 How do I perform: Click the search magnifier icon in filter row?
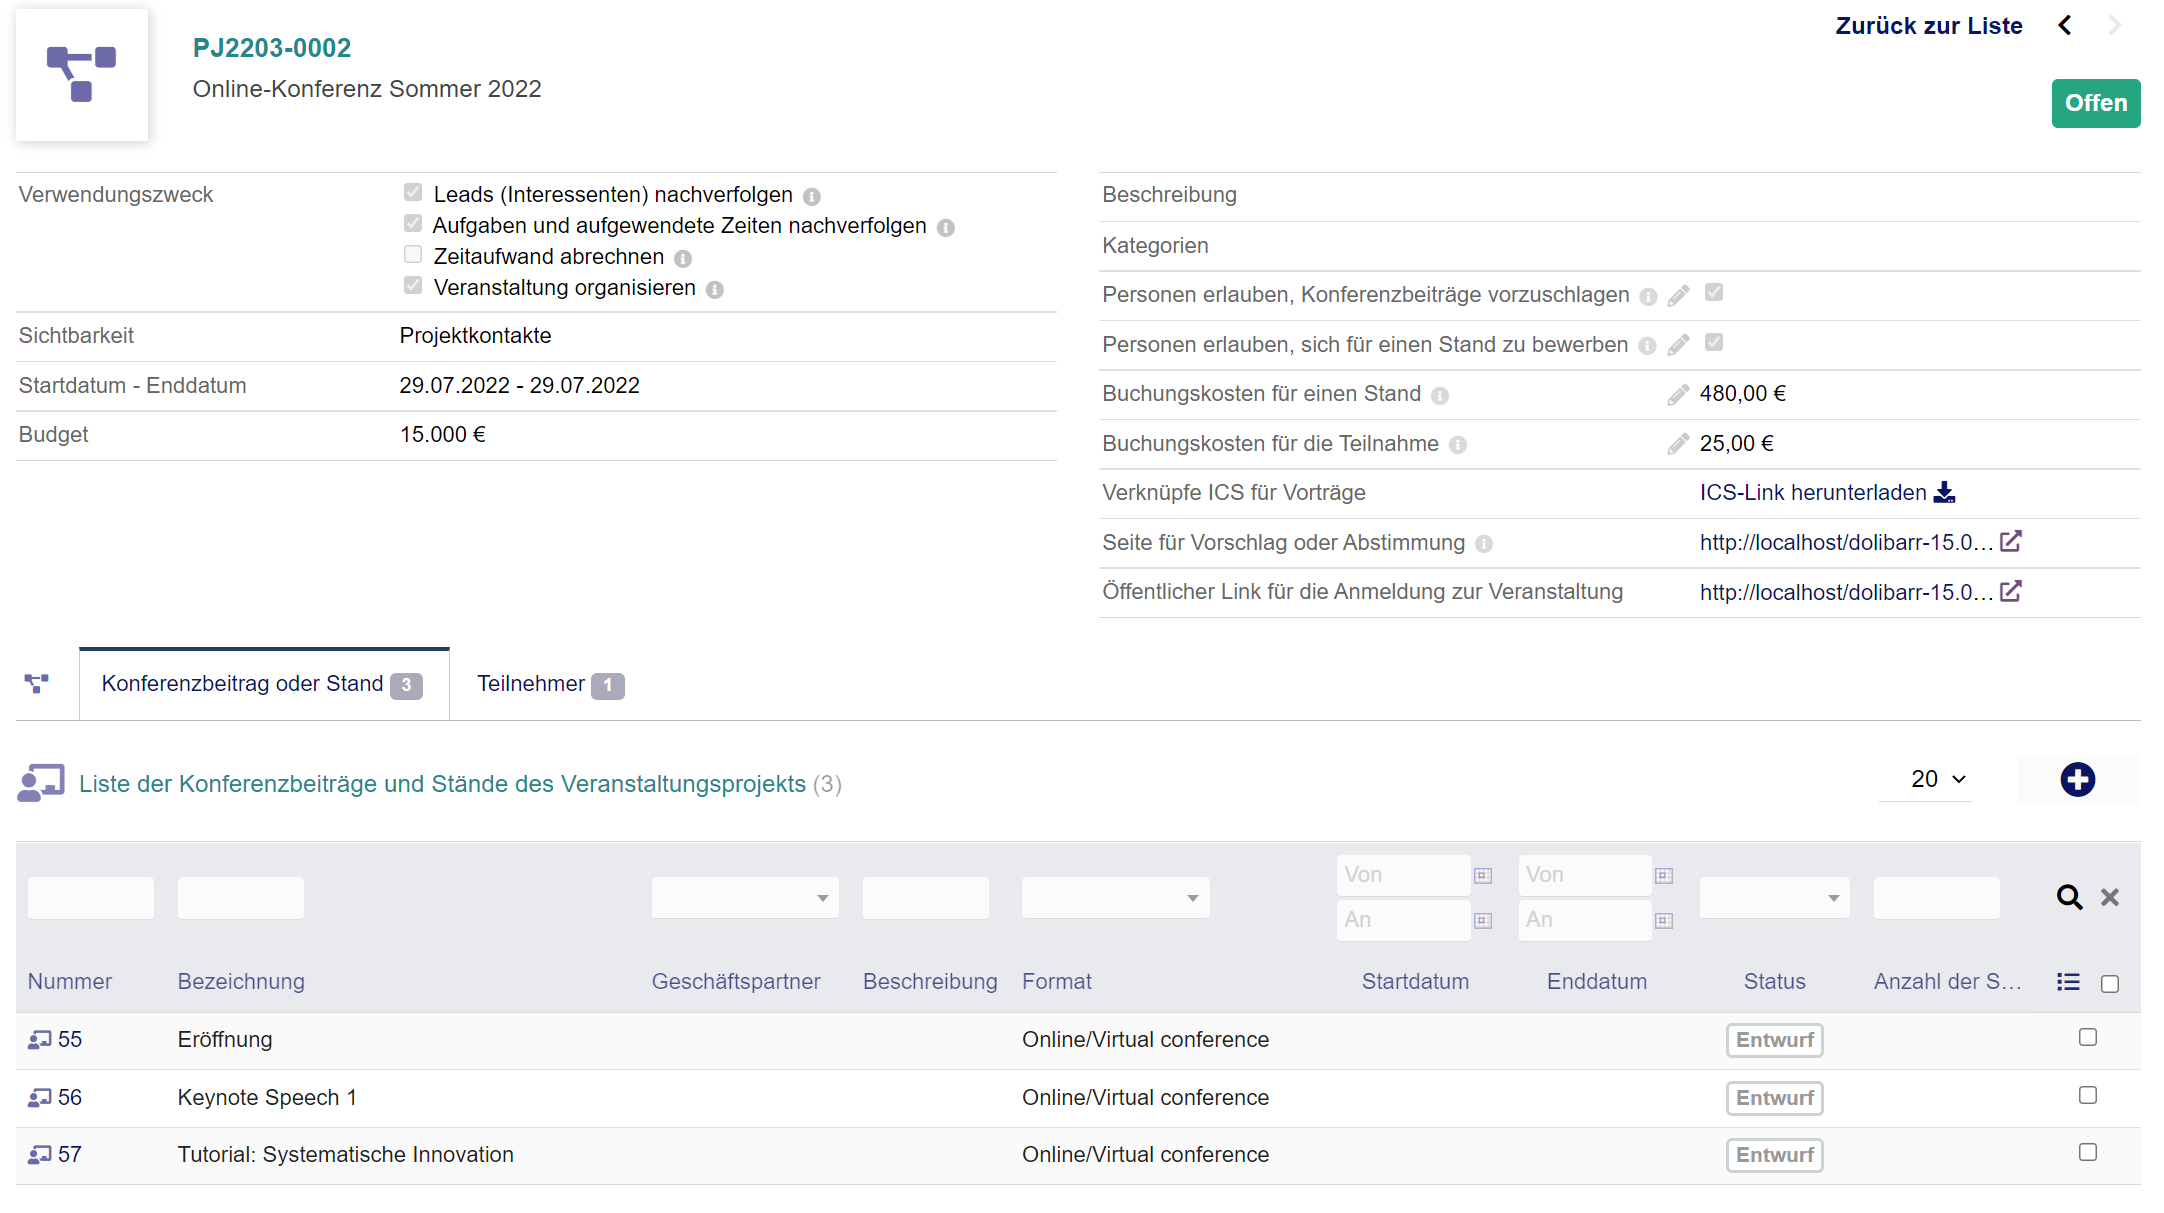click(x=2069, y=897)
